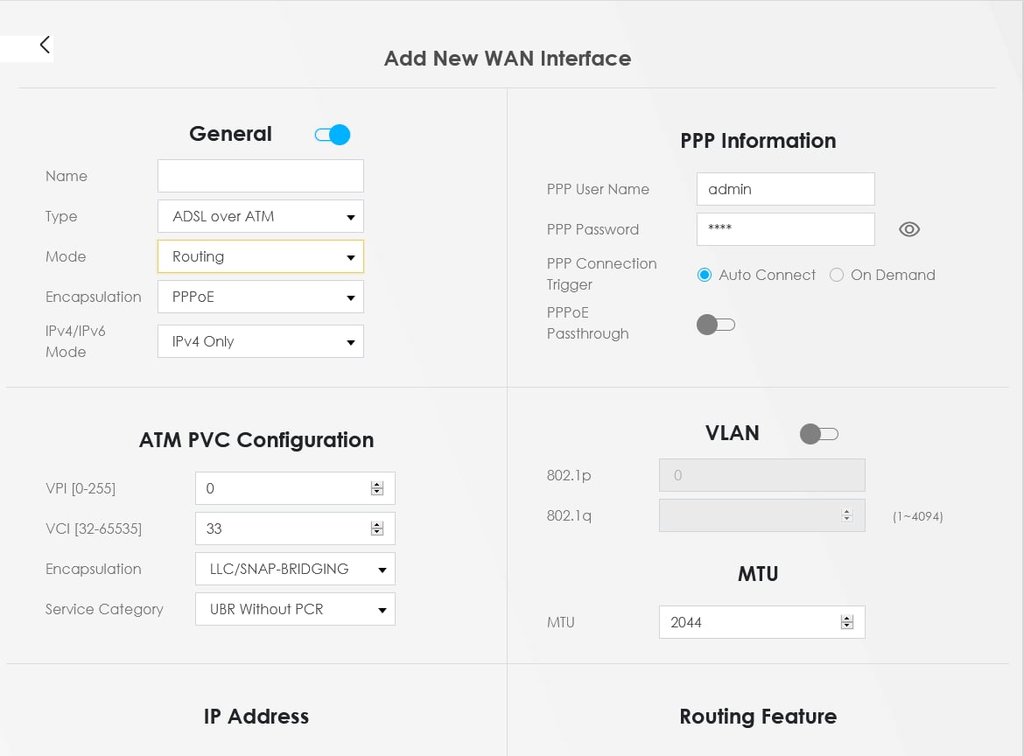Expand the Mode dropdown set to Routing
This screenshot has width=1024, height=756.
261,257
